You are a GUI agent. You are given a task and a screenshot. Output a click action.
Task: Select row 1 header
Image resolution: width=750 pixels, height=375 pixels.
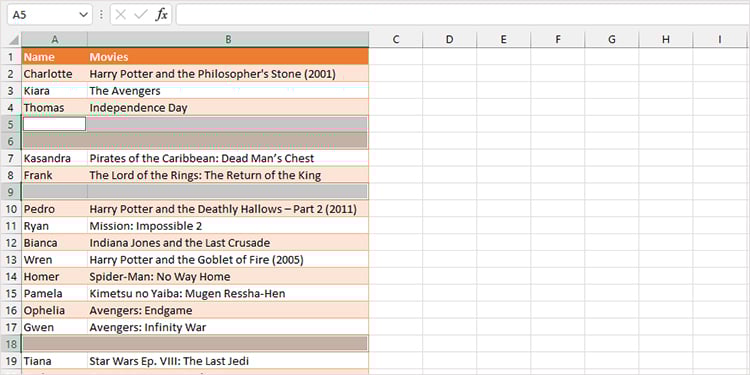coord(11,57)
